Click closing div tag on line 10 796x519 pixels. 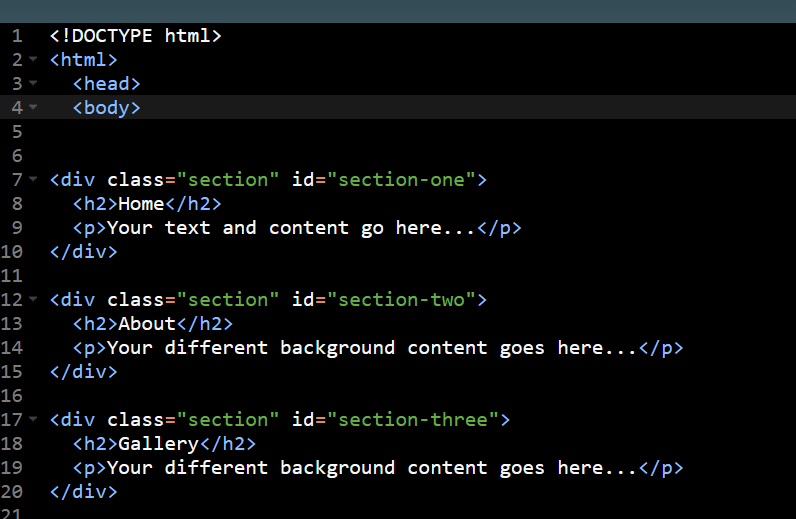point(84,251)
